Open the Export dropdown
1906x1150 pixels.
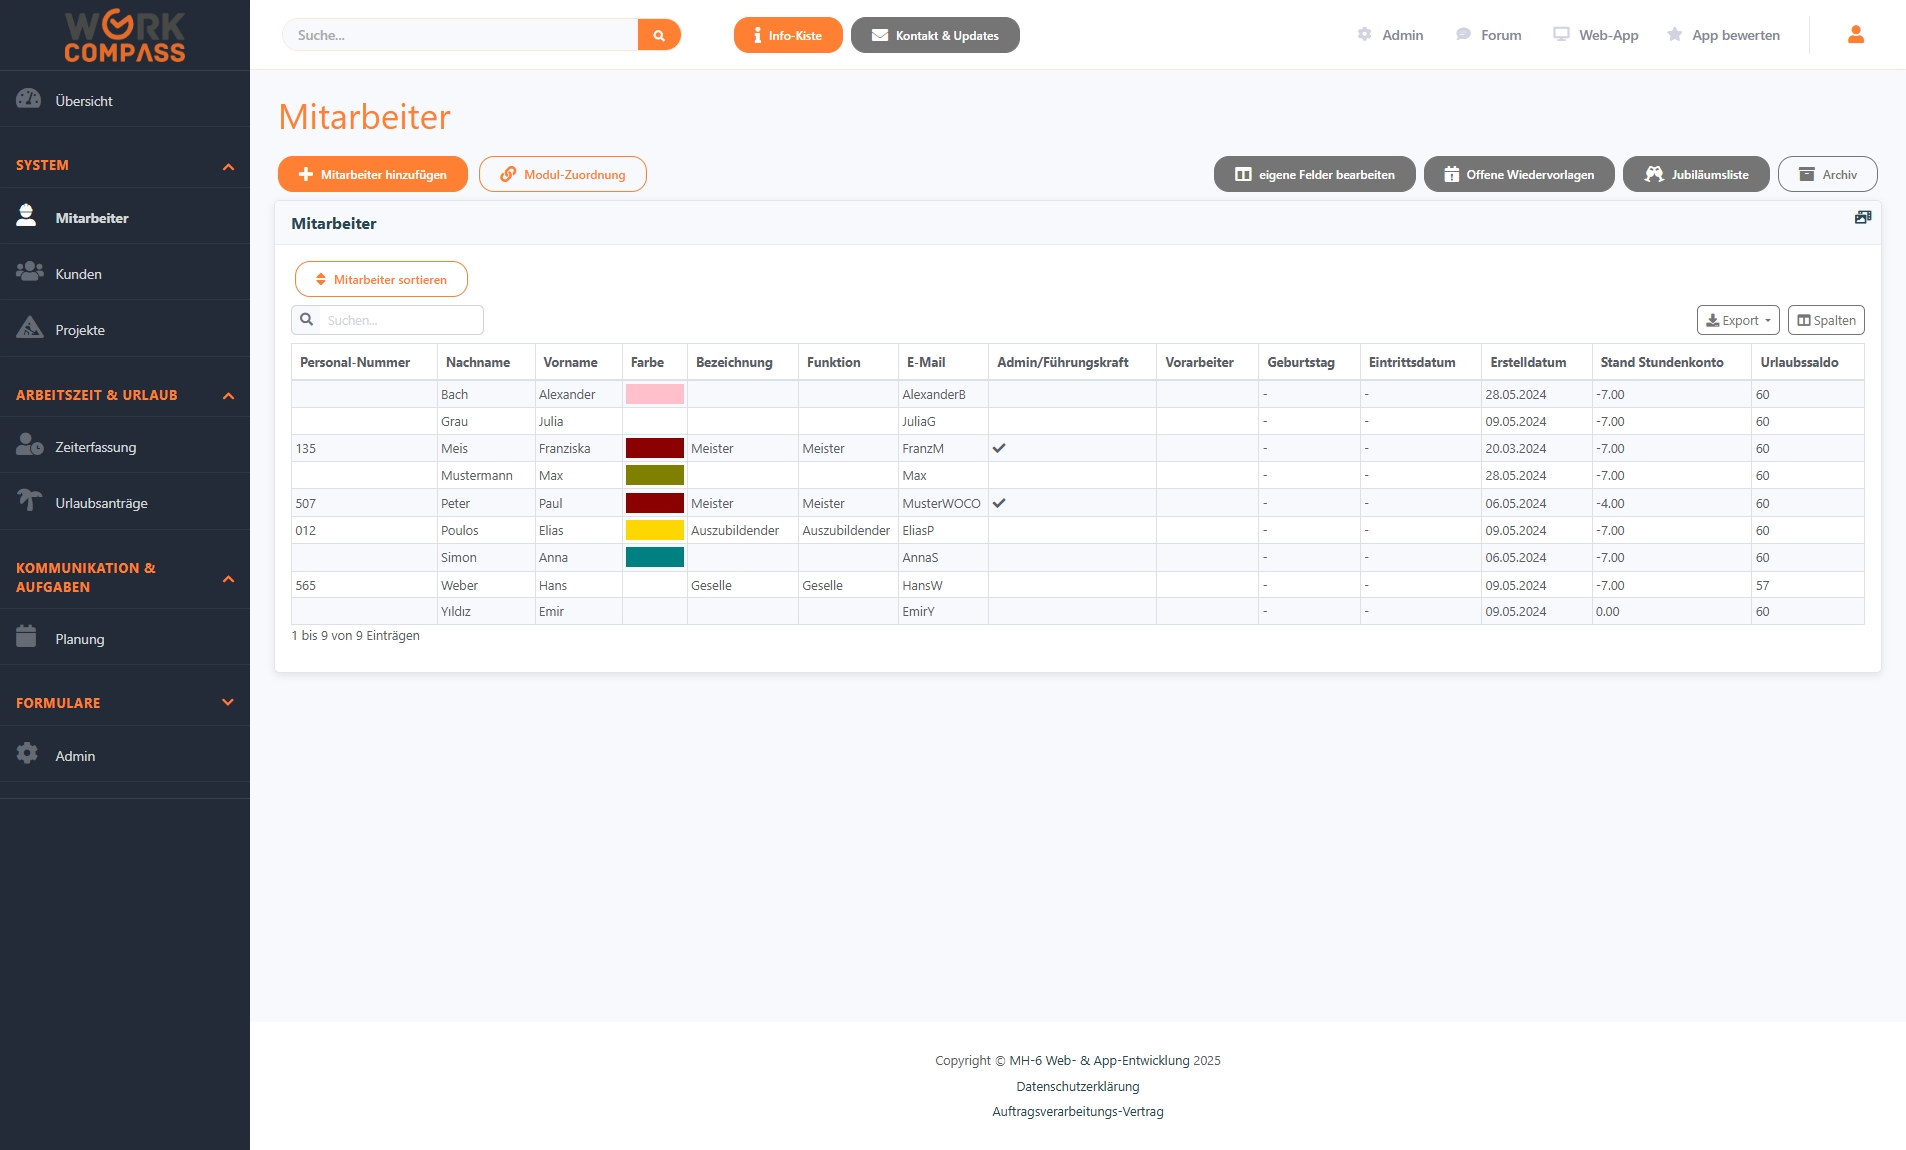point(1738,320)
